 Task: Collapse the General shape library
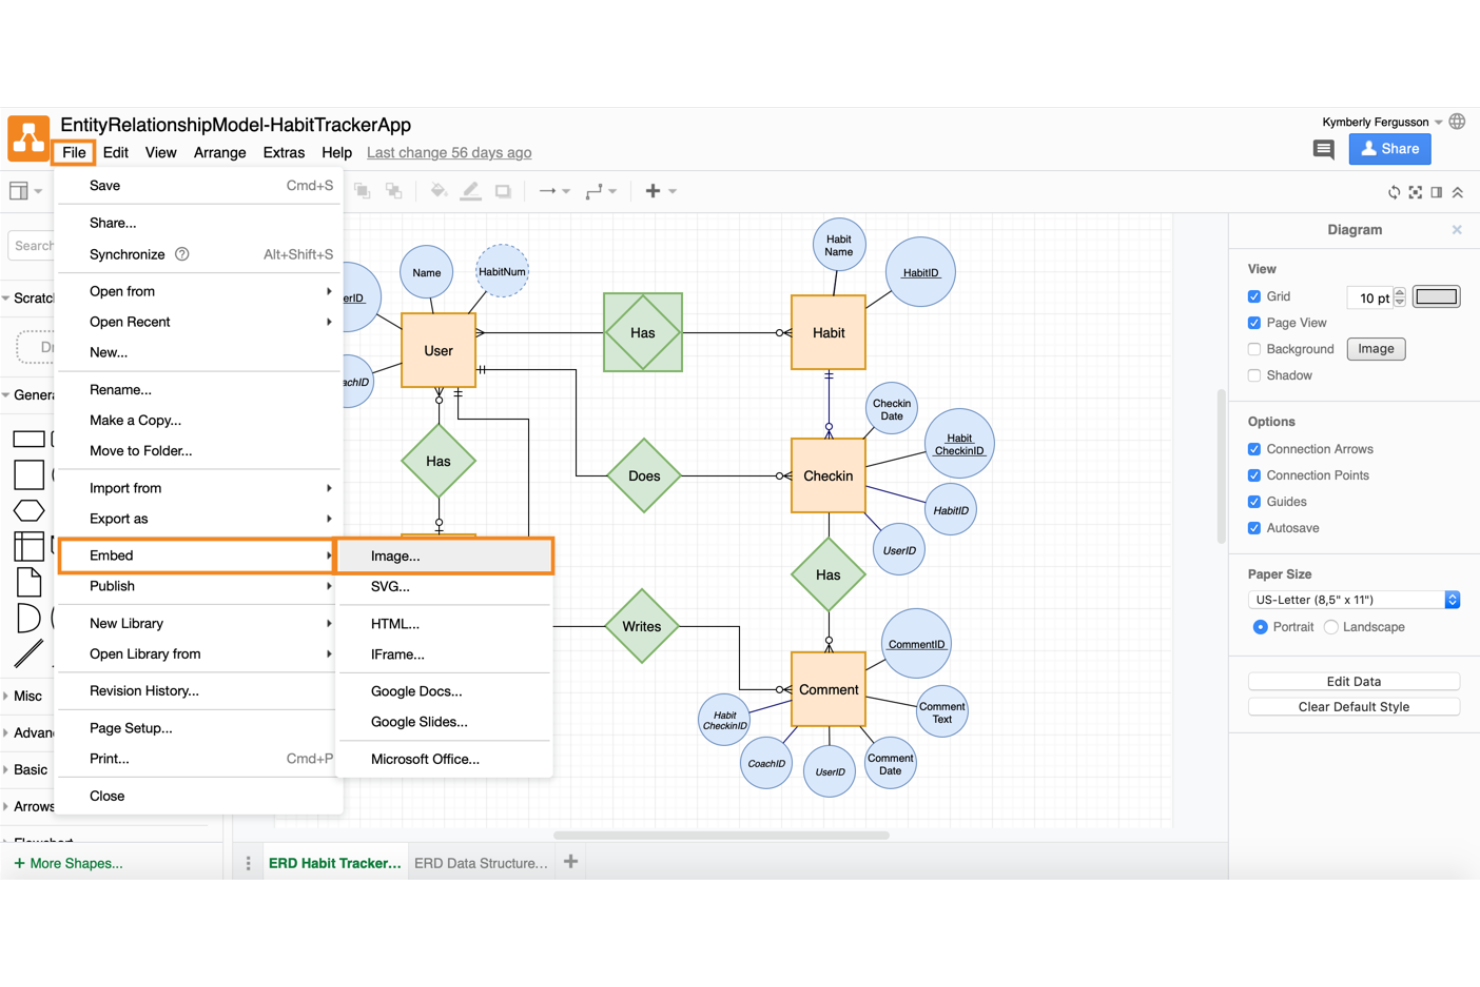coord(28,395)
